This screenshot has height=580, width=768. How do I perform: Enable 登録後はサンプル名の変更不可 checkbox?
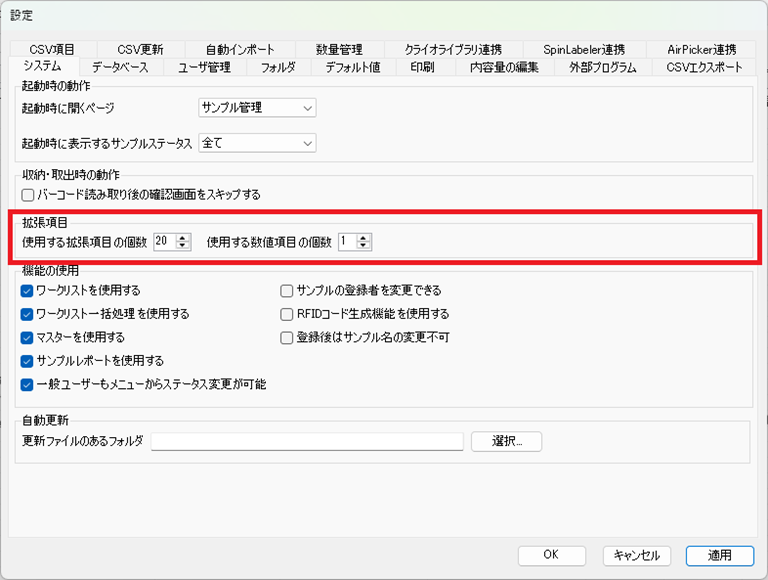coord(287,338)
